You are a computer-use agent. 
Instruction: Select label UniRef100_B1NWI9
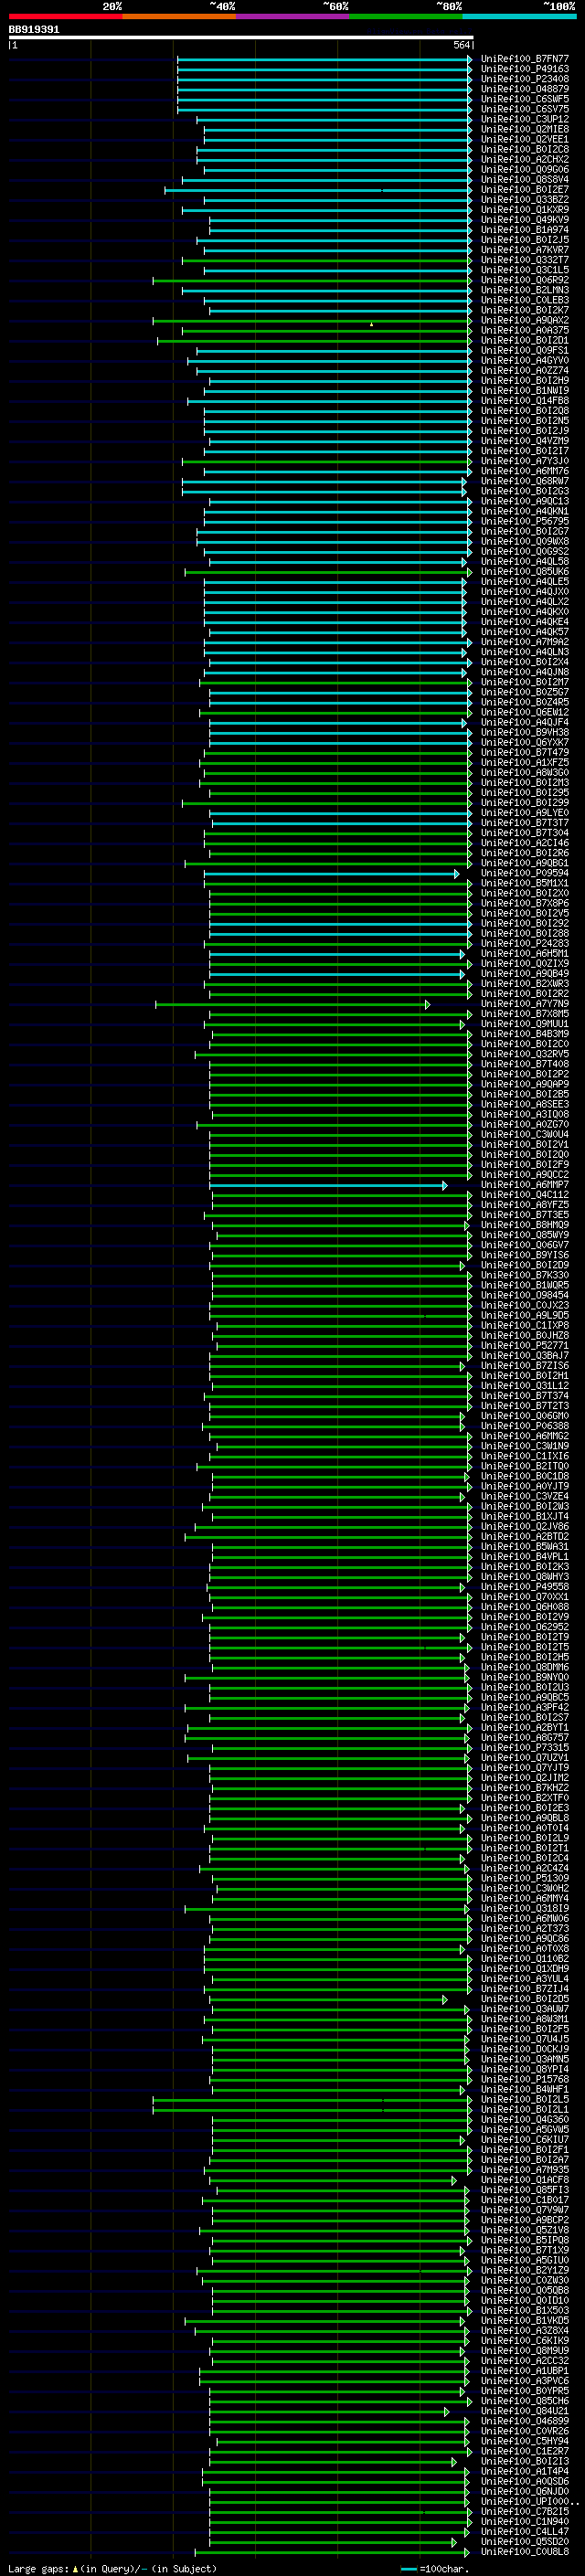click(525, 391)
